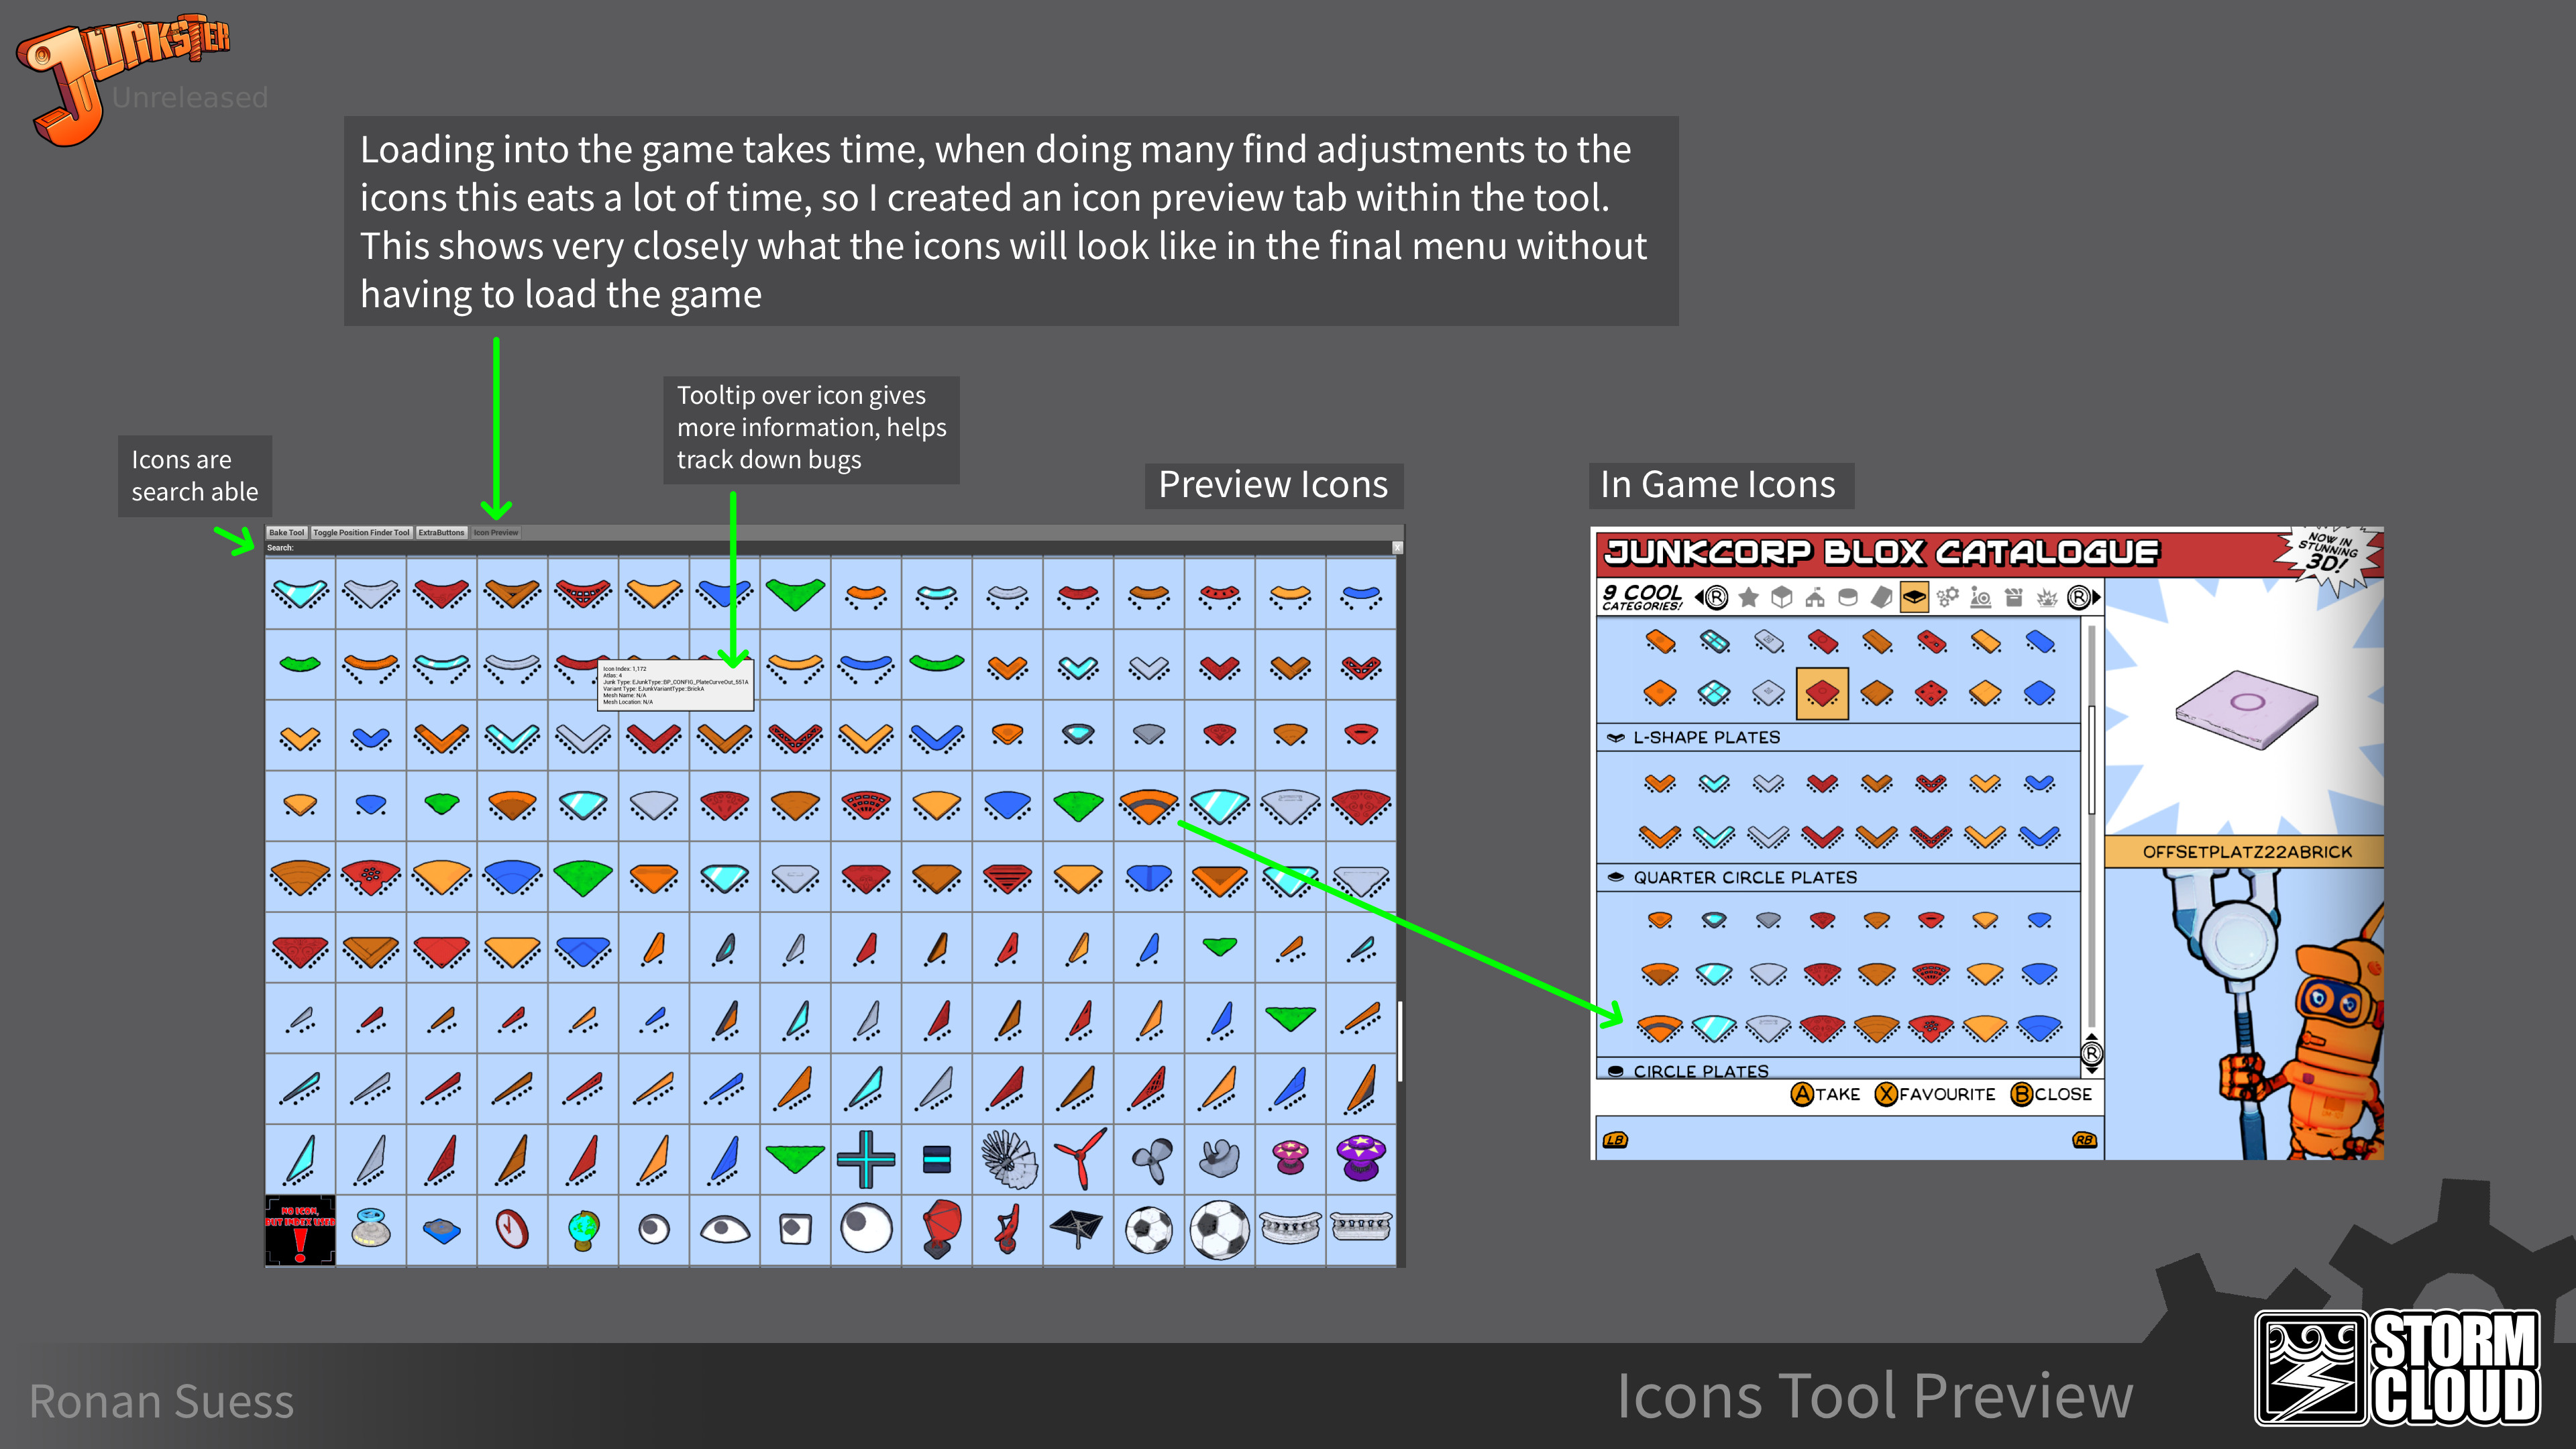This screenshot has height=1449, width=2576.
Task: Select the house Buildings category icon
Action: (x=1816, y=598)
